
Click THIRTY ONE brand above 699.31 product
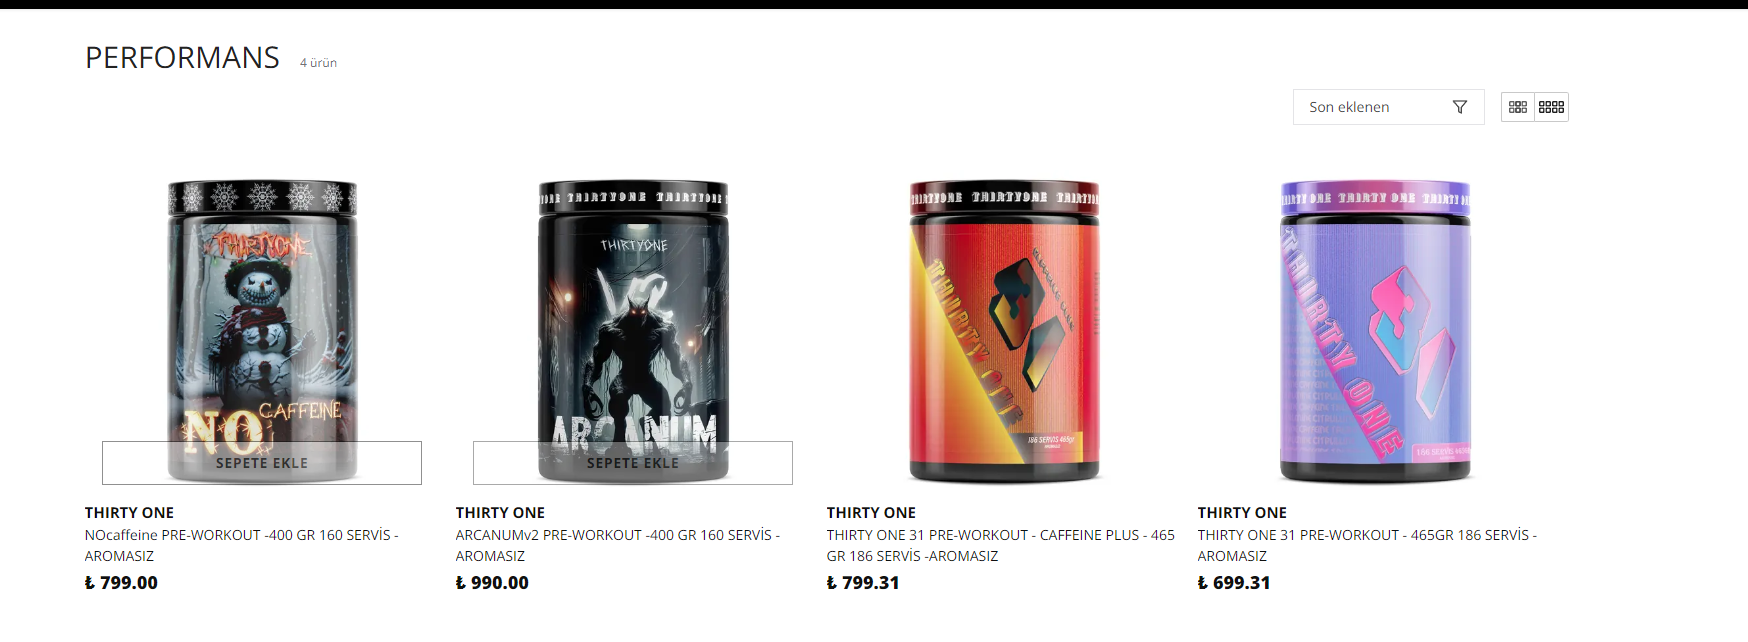point(1242,513)
